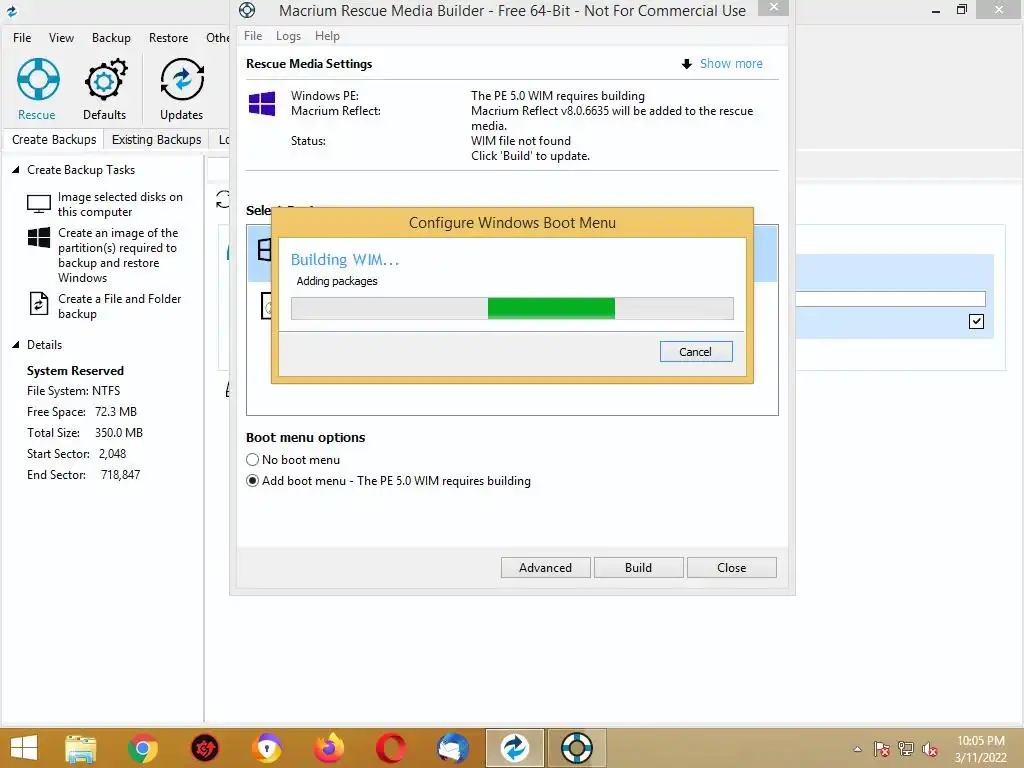Switch to the Rescue Media Builder taskbar button
This screenshot has height=768, width=1024.
click(x=577, y=748)
